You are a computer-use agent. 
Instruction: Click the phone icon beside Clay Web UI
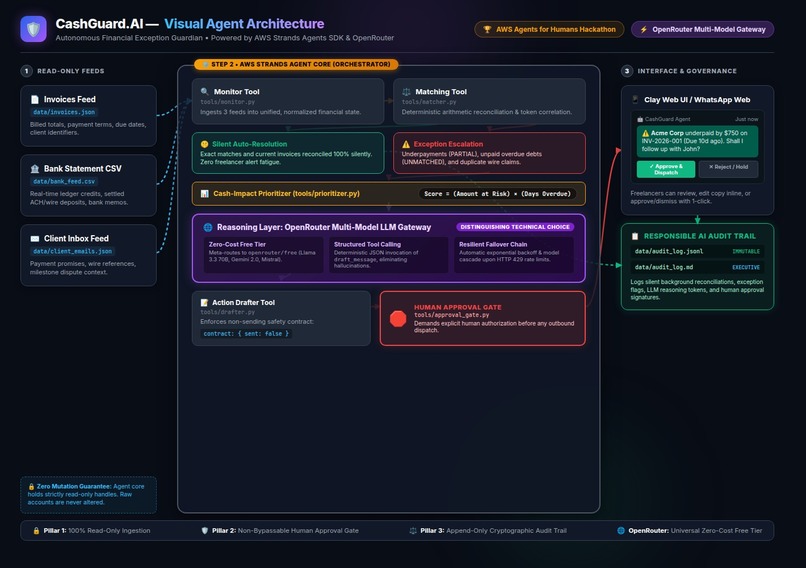point(635,99)
